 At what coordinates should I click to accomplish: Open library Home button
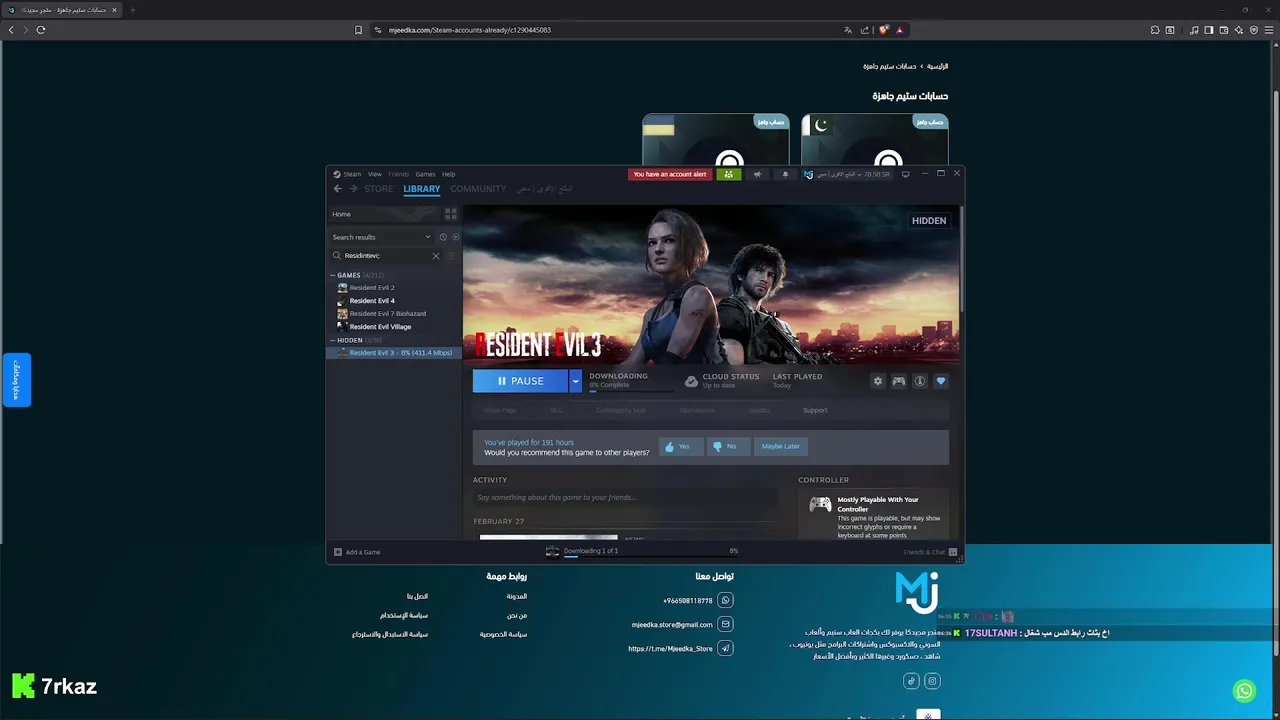[384, 214]
